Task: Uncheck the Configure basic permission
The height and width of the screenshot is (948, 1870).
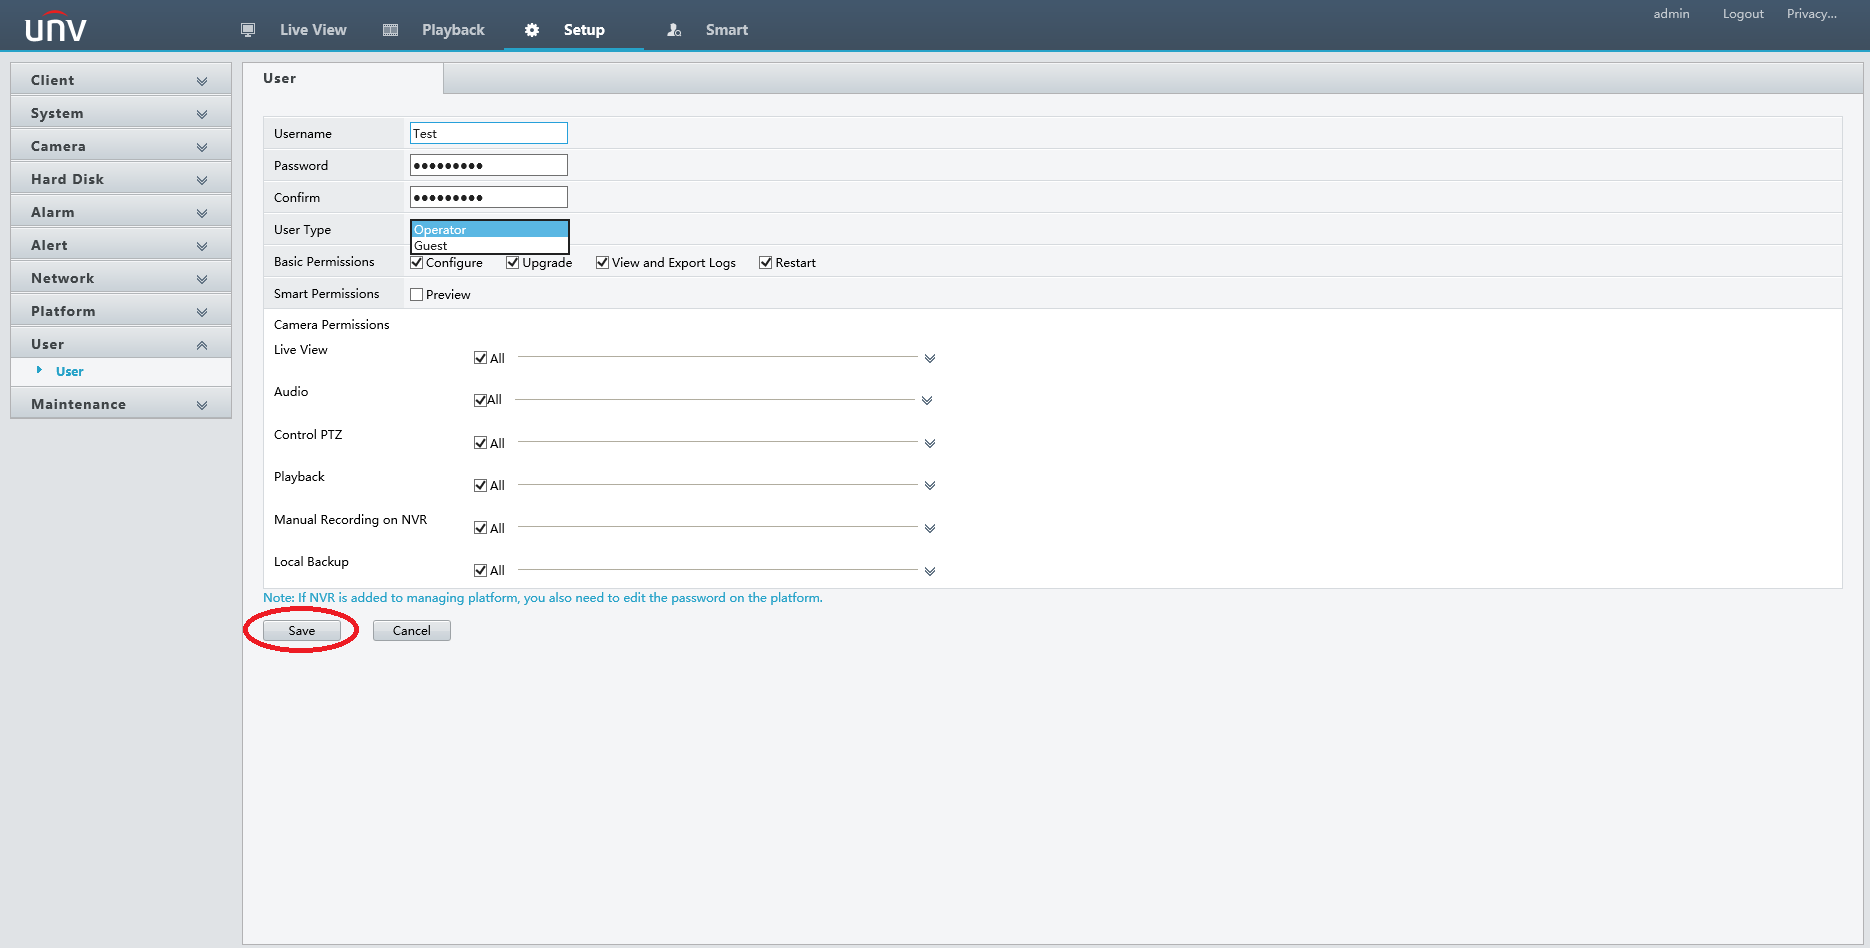Action: coord(417,262)
